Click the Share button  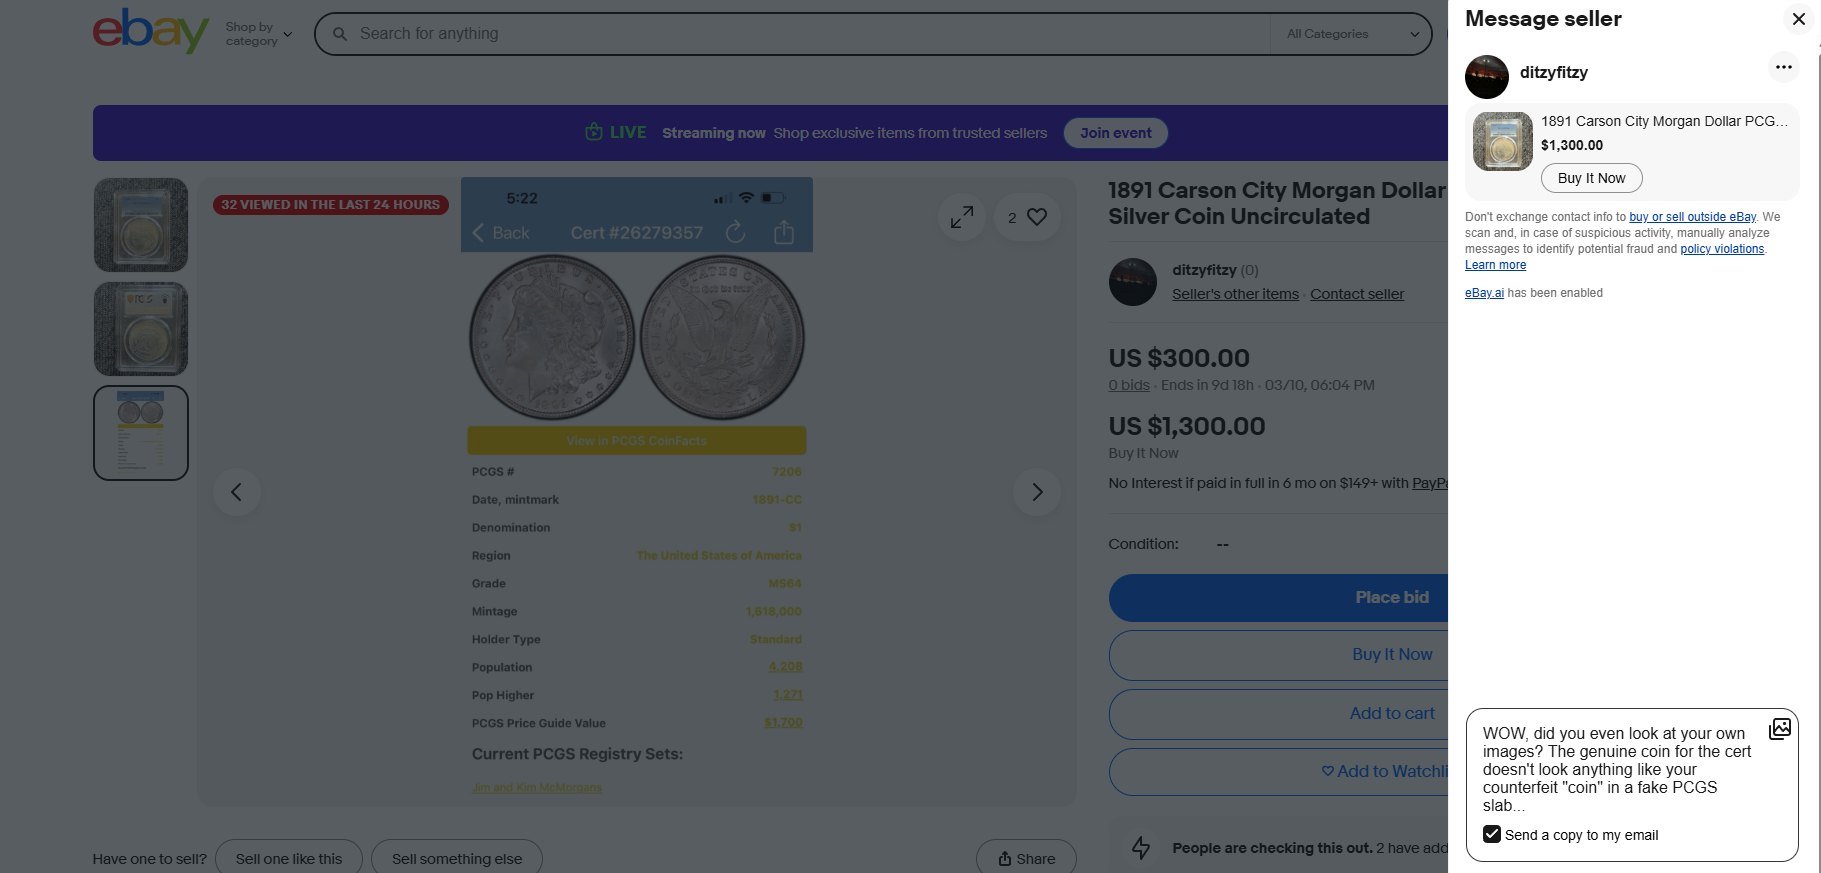pos(1027,858)
